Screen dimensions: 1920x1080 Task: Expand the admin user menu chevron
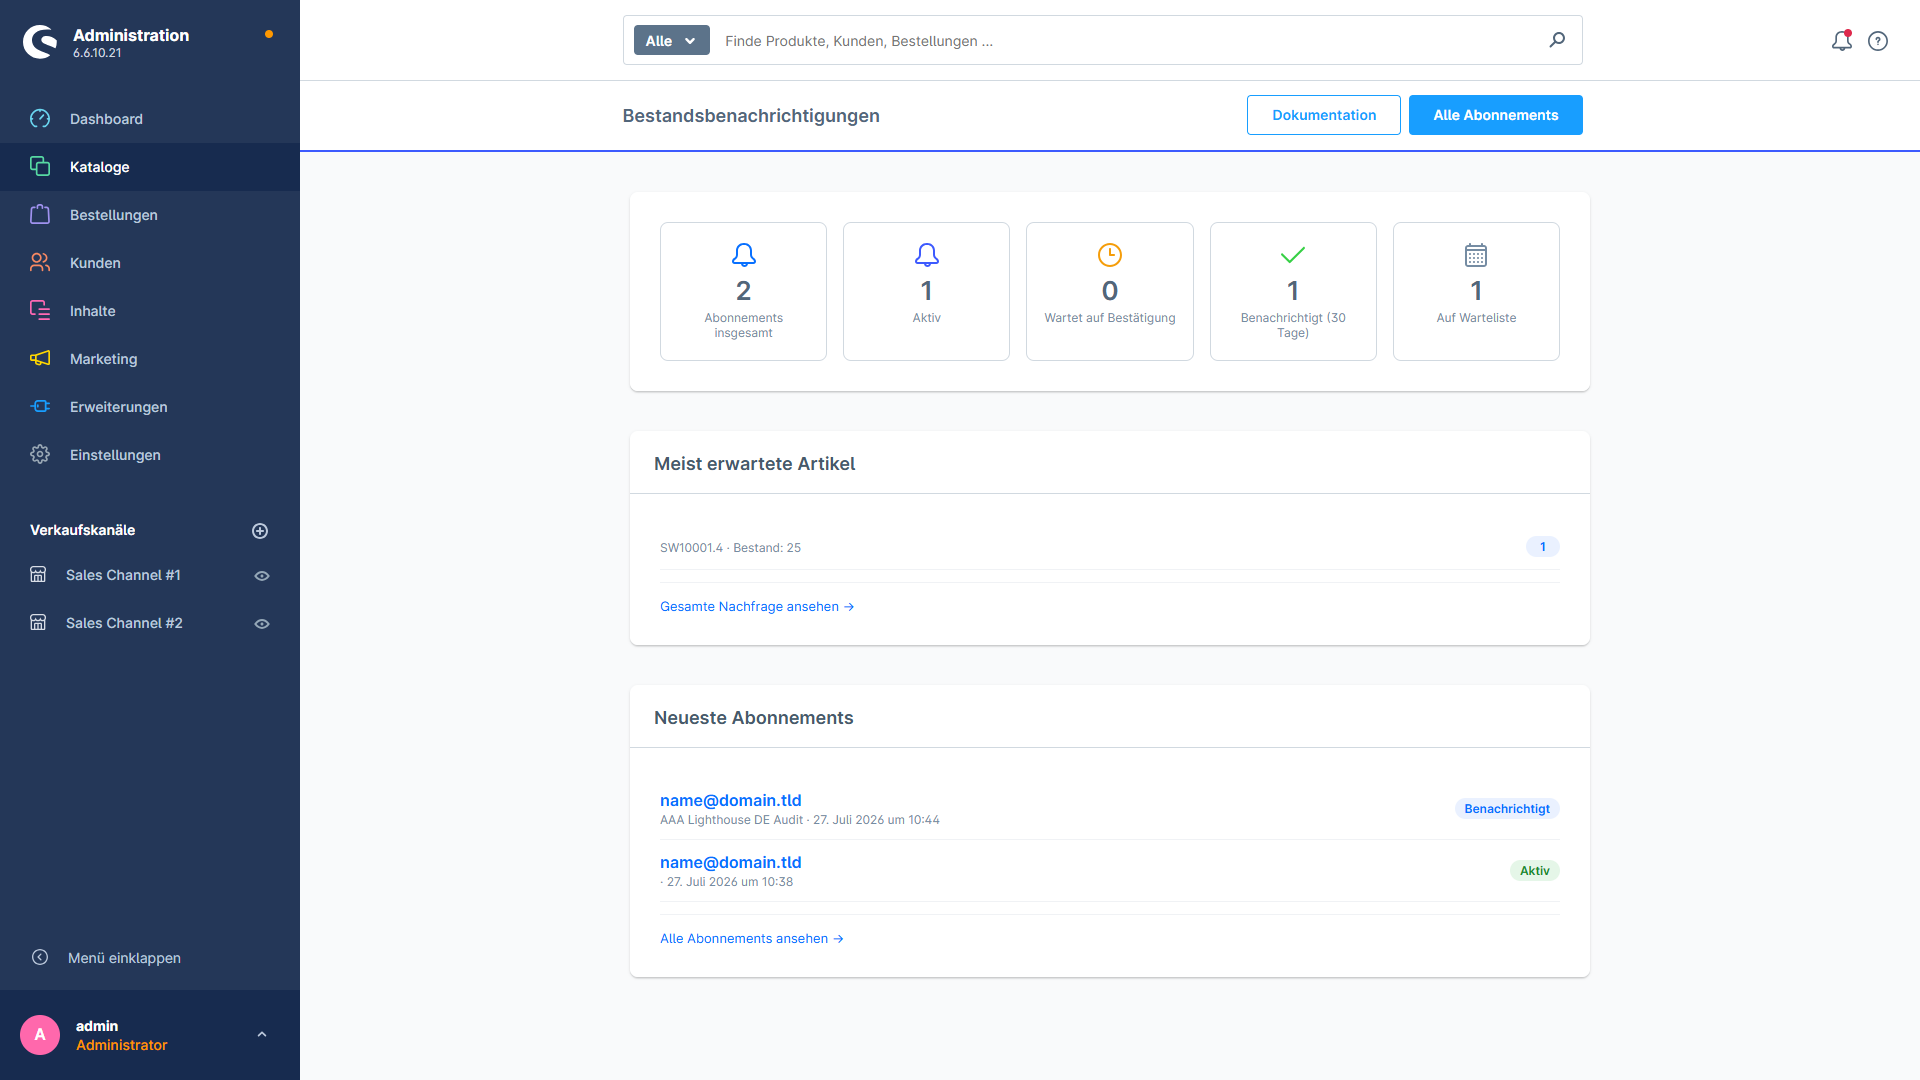click(262, 1035)
